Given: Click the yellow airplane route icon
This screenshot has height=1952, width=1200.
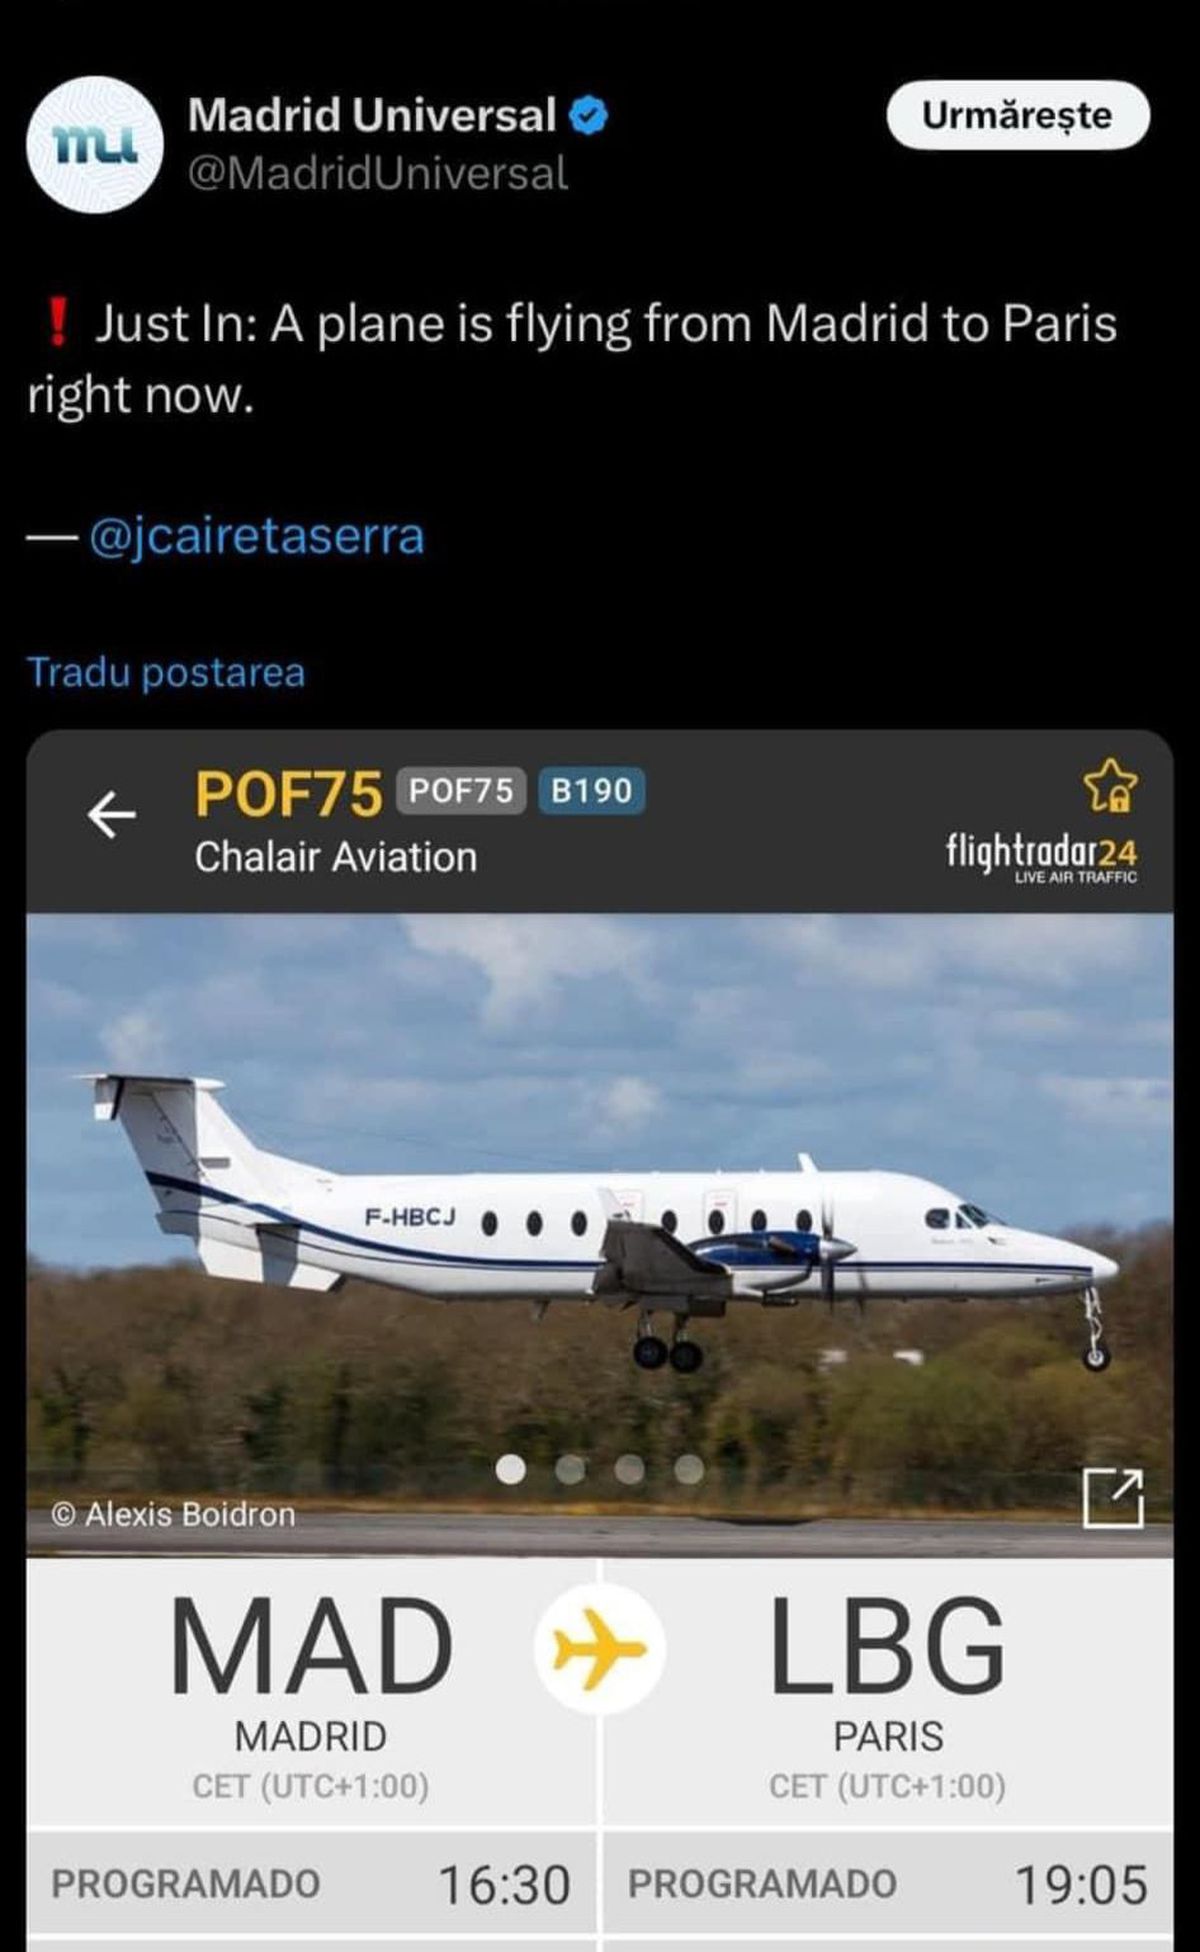Looking at the screenshot, I should point(599,1647).
